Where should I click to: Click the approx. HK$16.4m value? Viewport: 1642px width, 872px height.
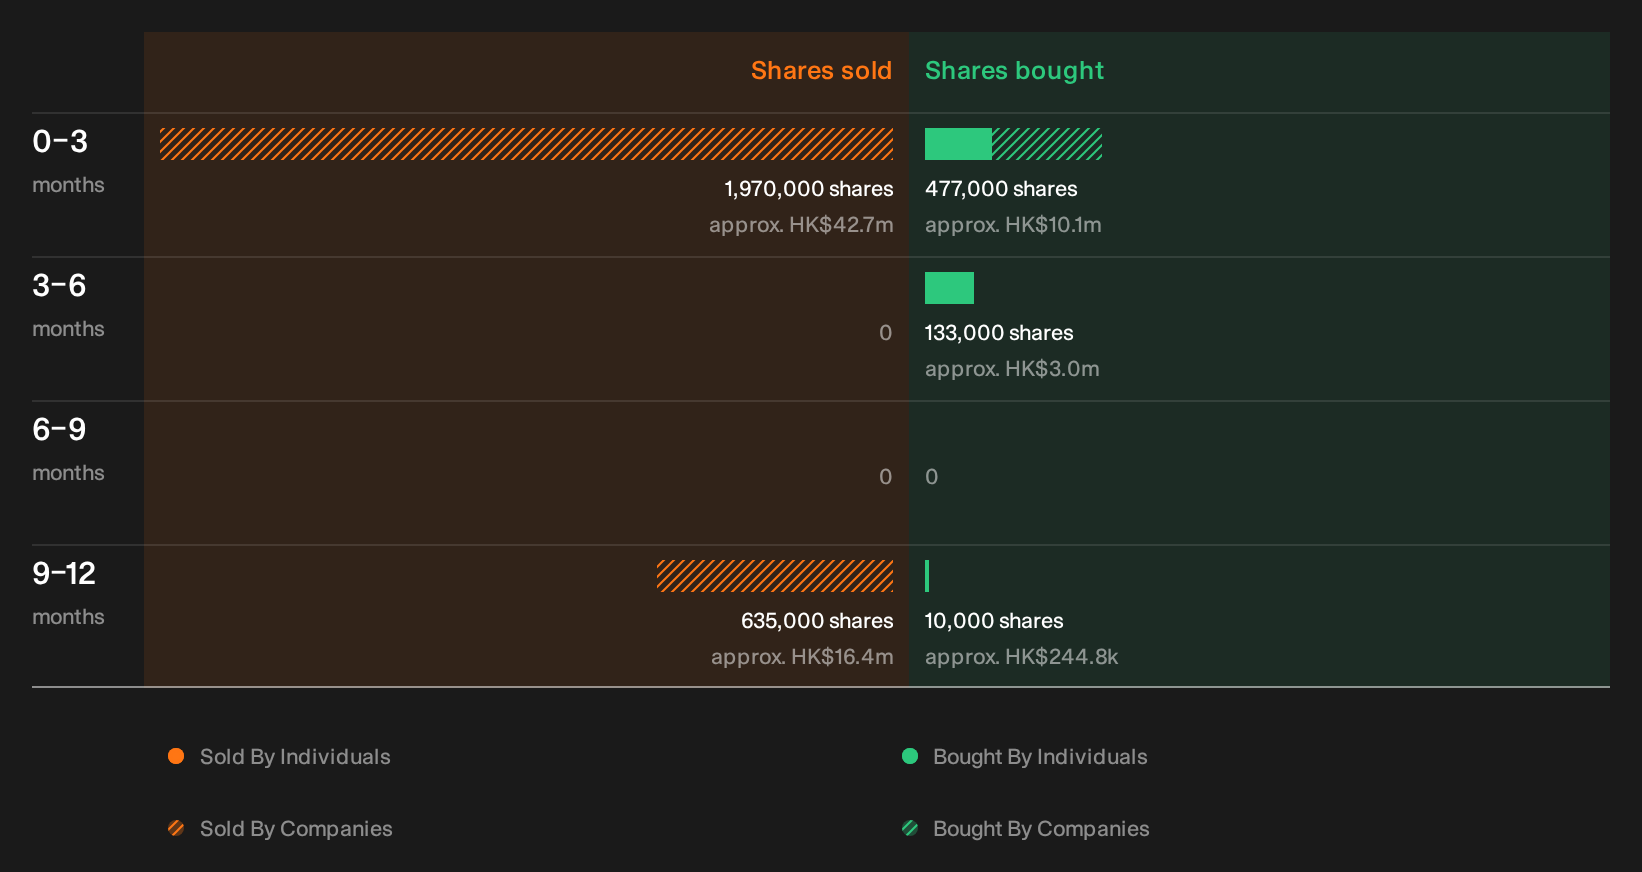(x=802, y=657)
